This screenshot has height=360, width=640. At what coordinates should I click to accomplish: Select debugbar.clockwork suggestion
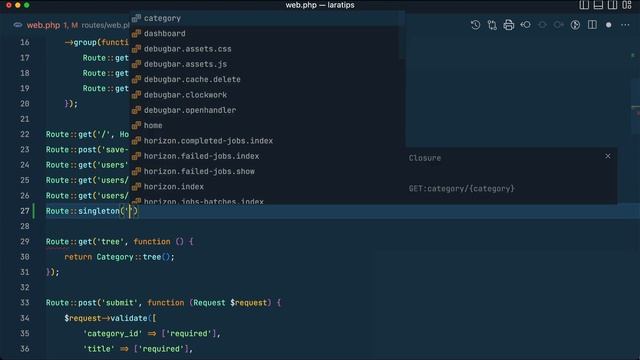pos(267,95)
